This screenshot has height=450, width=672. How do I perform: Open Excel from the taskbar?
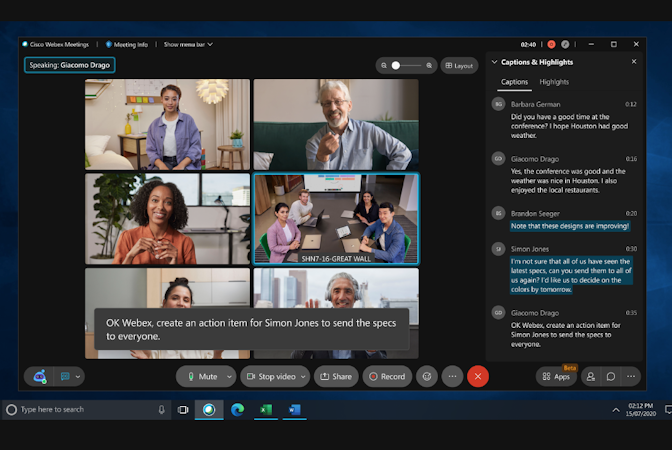pyautogui.click(x=266, y=410)
